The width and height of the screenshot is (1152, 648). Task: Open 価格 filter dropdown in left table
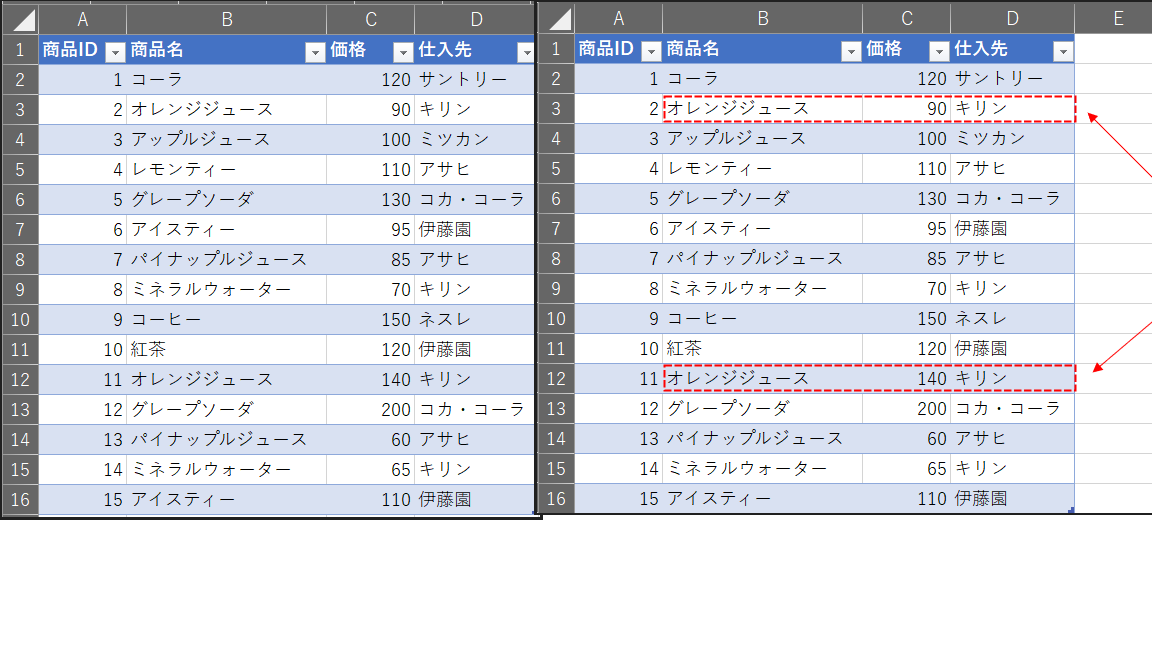(403, 52)
